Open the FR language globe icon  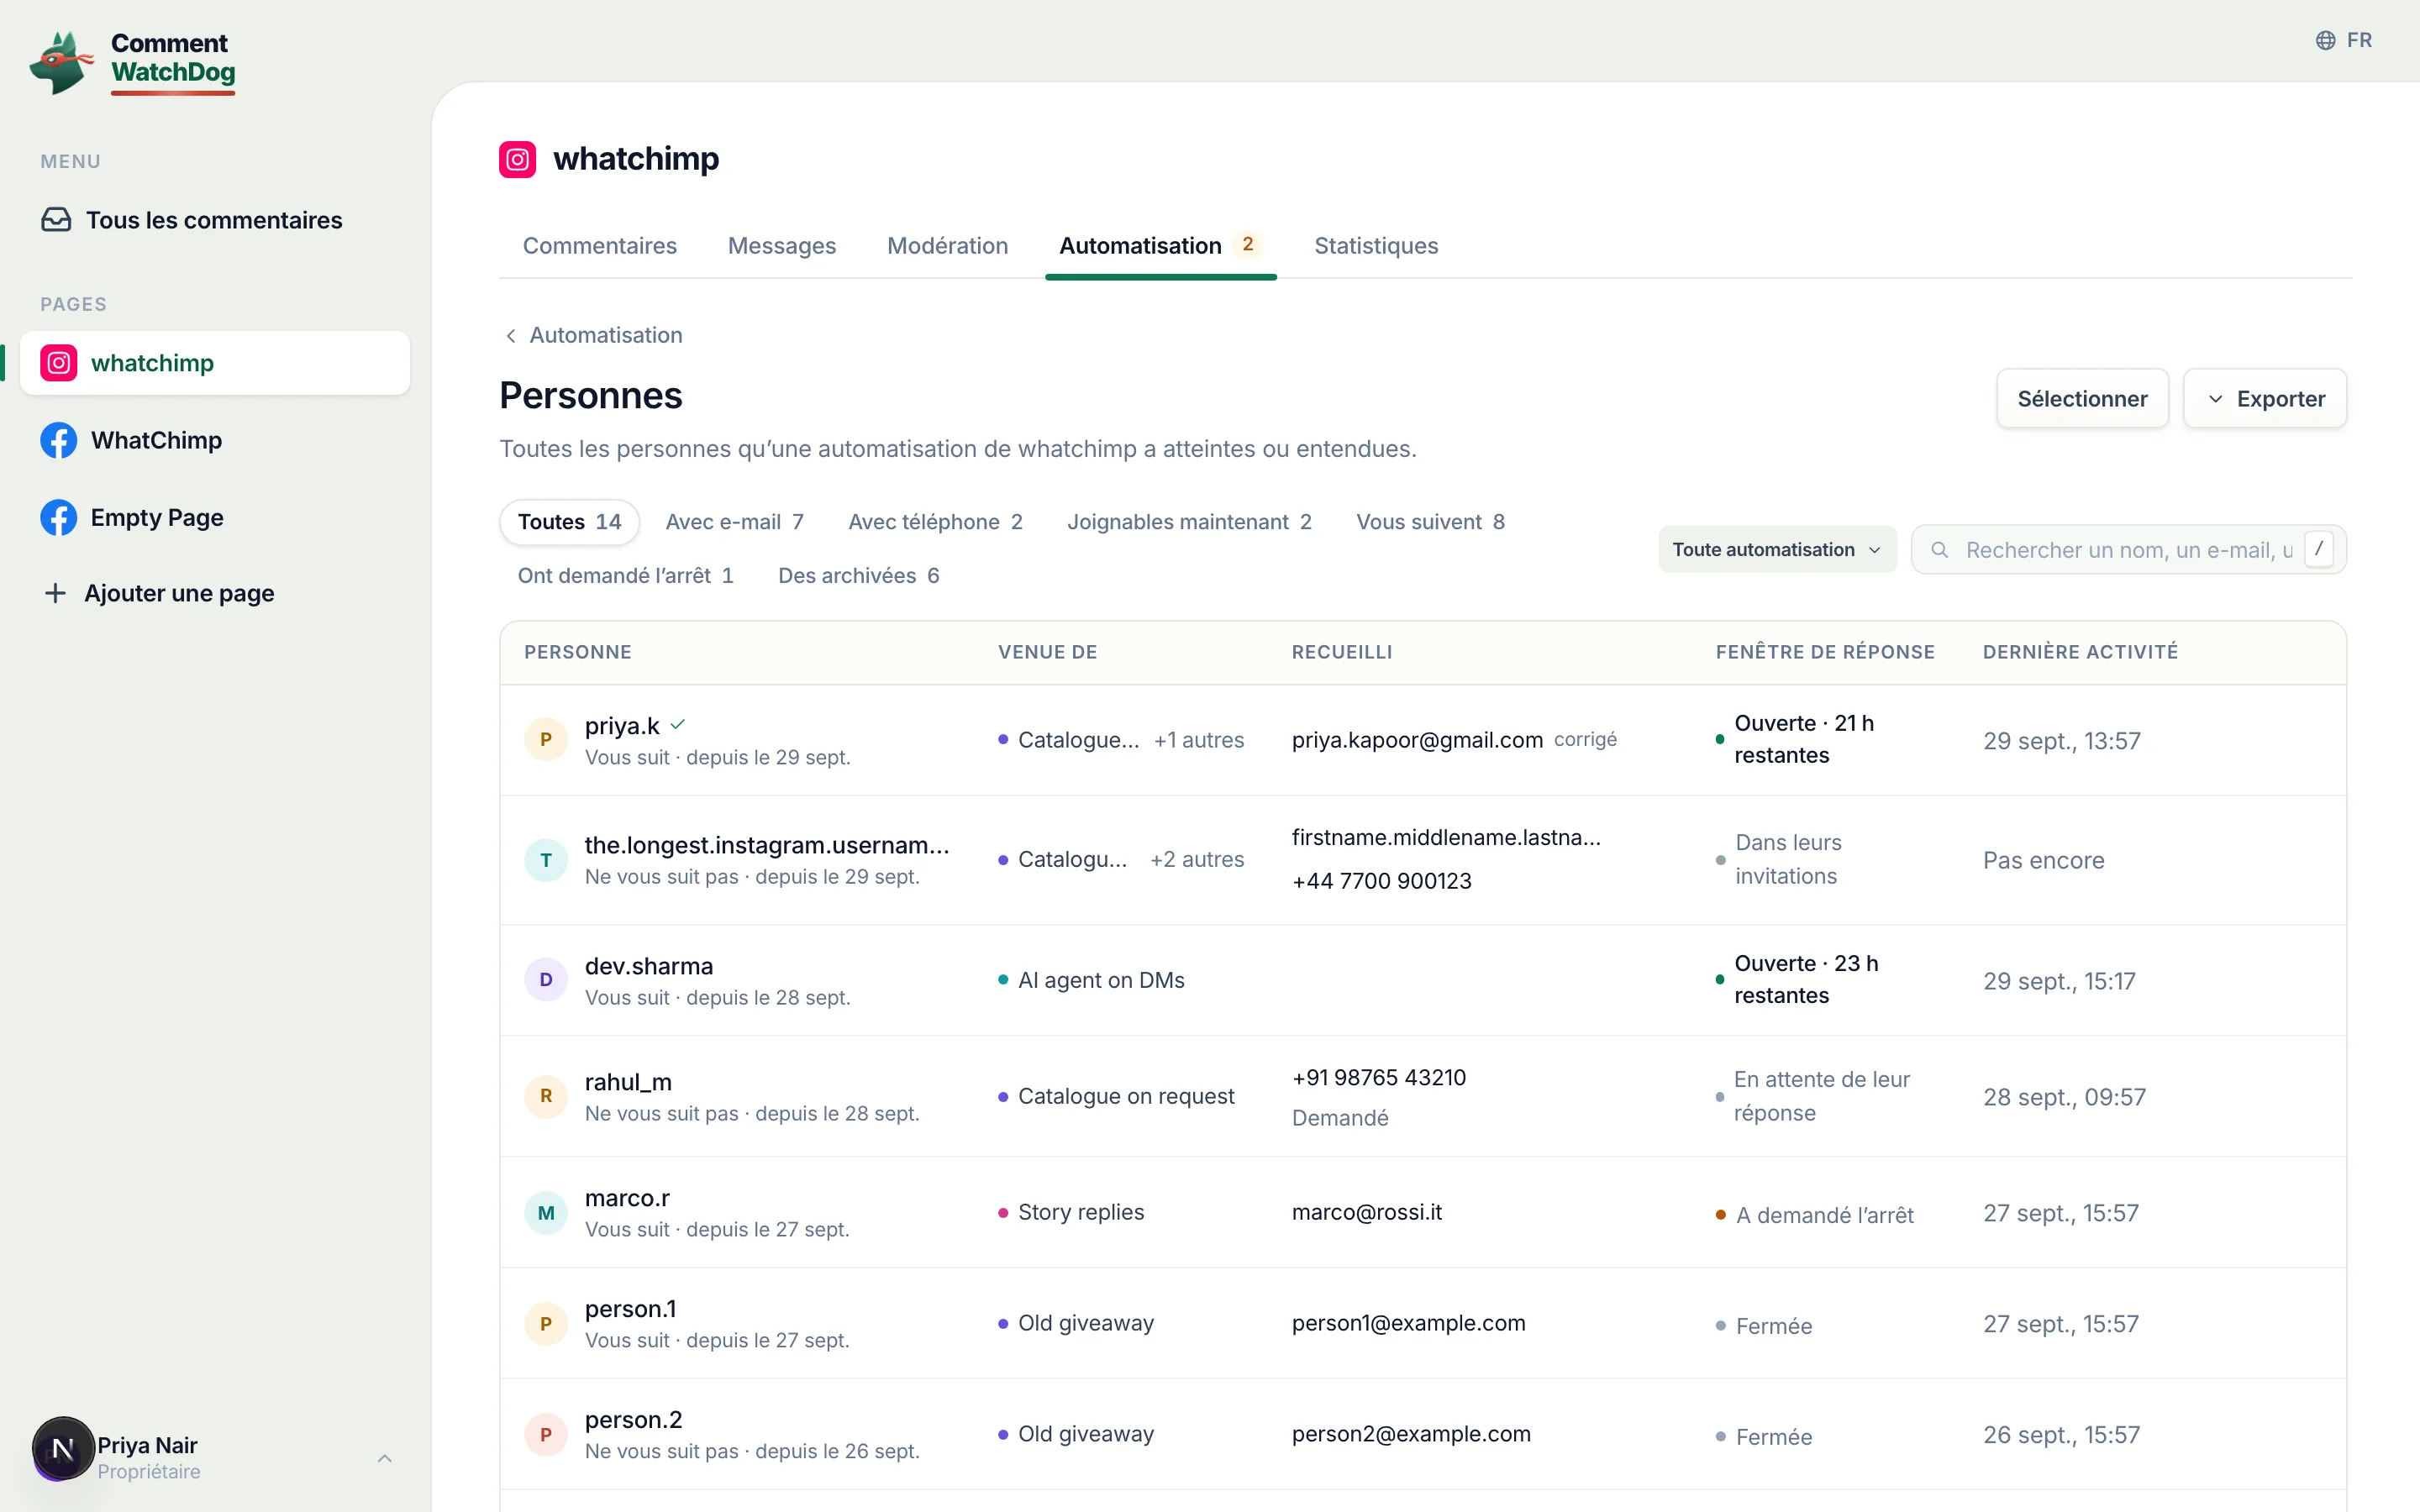2325,40
